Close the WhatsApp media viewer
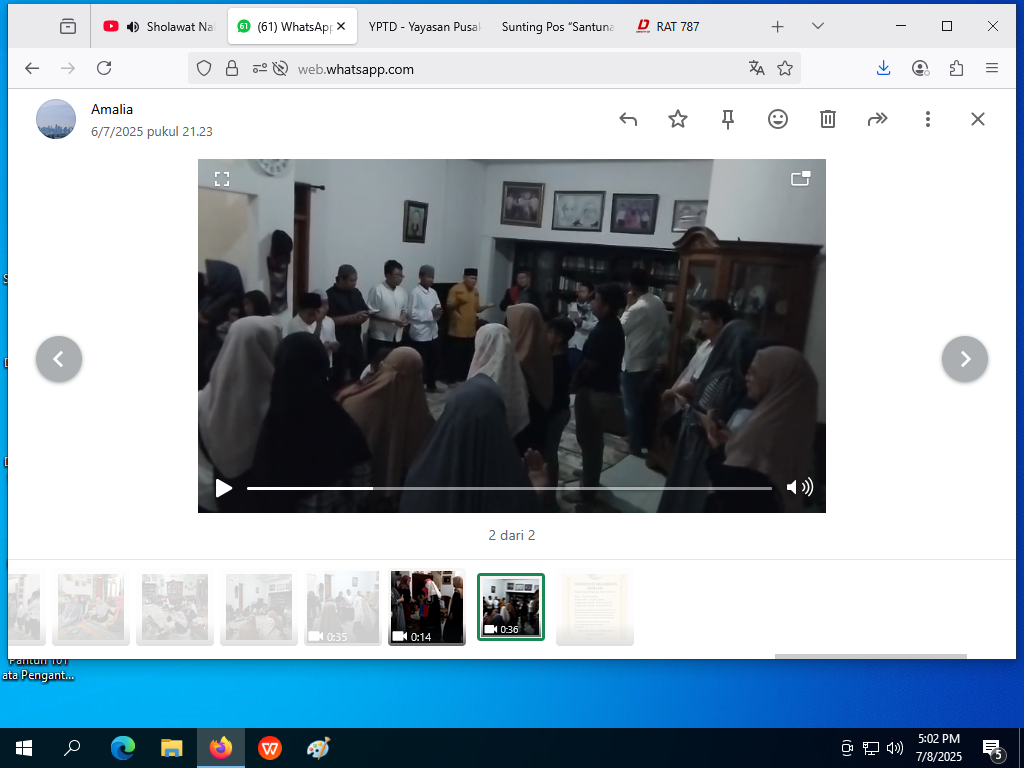The width and height of the screenshot is (1024, 768). (x=978, y=119)
